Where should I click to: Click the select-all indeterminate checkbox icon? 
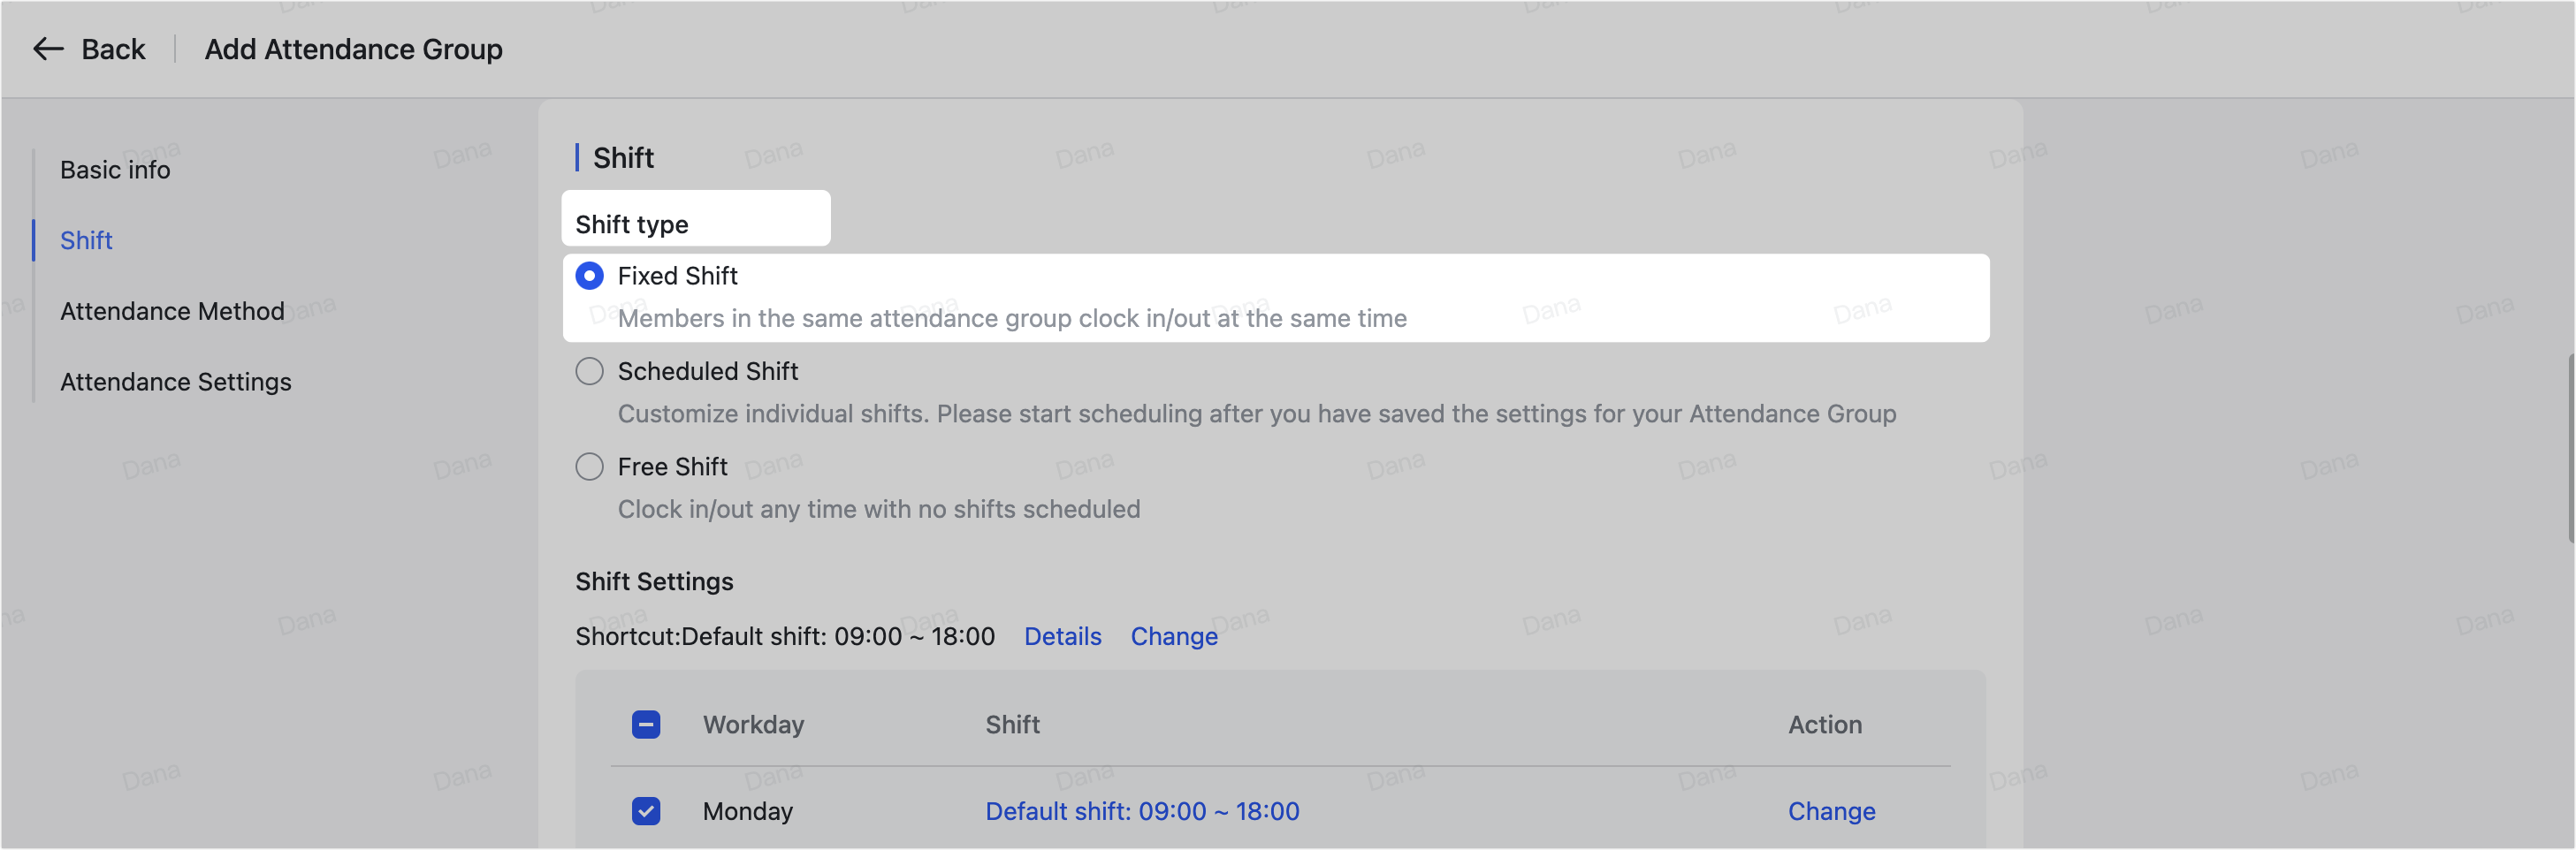[646, 723]
